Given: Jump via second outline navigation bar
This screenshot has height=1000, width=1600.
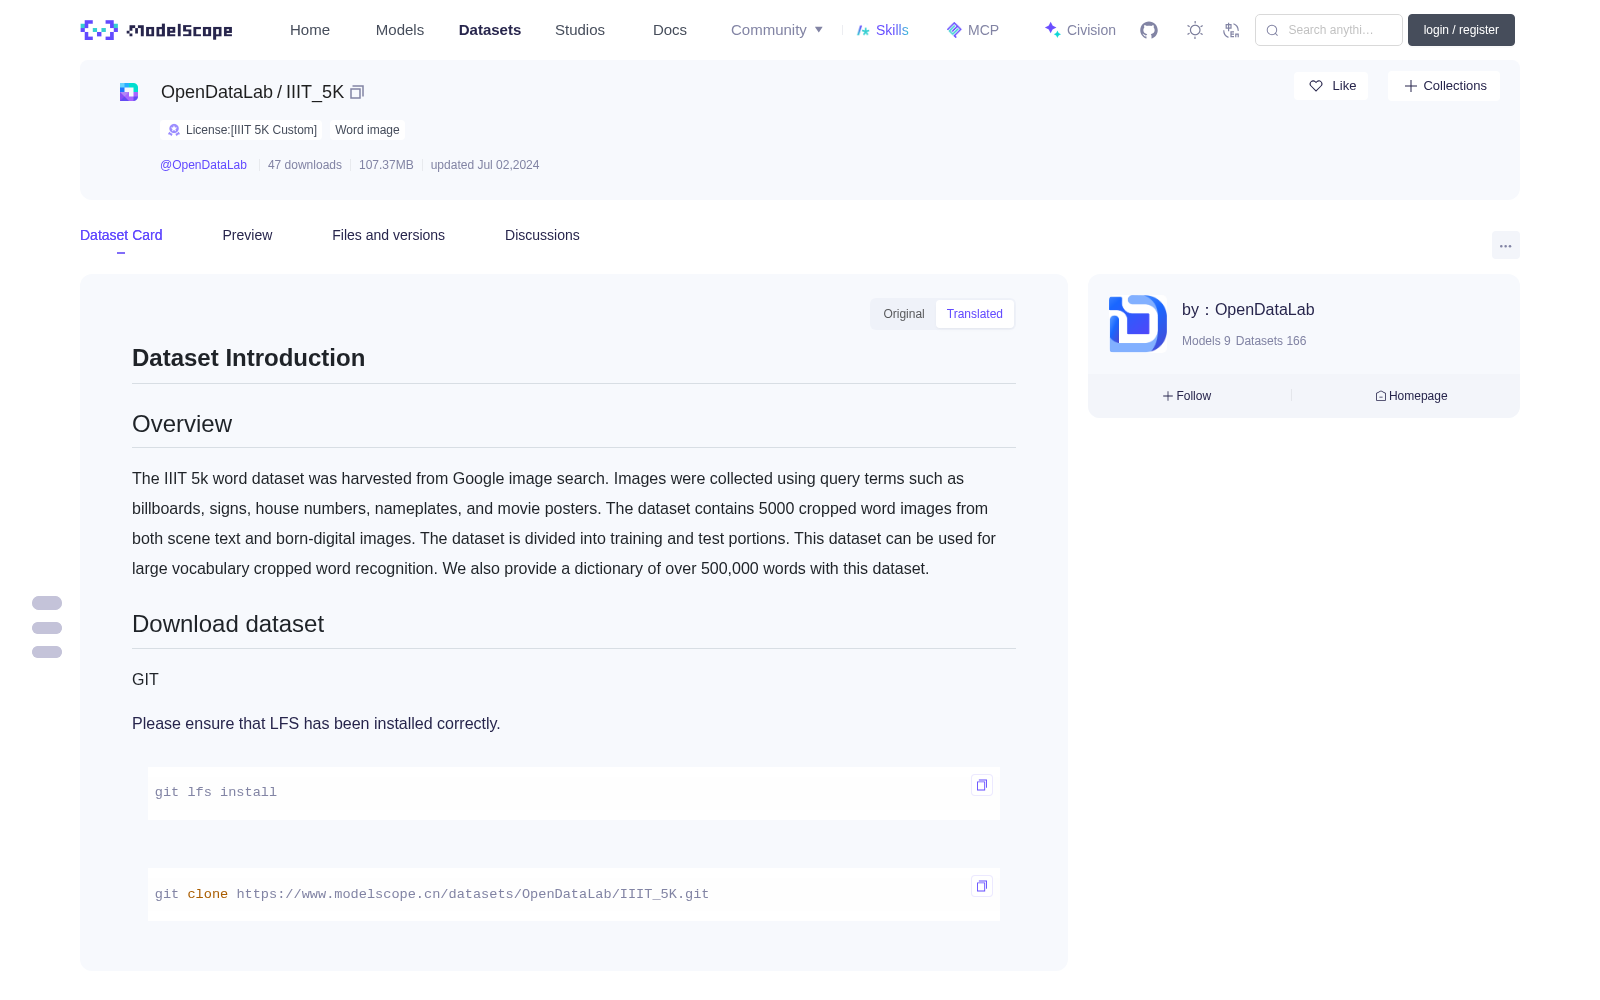Looking at the screenshot, I should pos(47,628).
